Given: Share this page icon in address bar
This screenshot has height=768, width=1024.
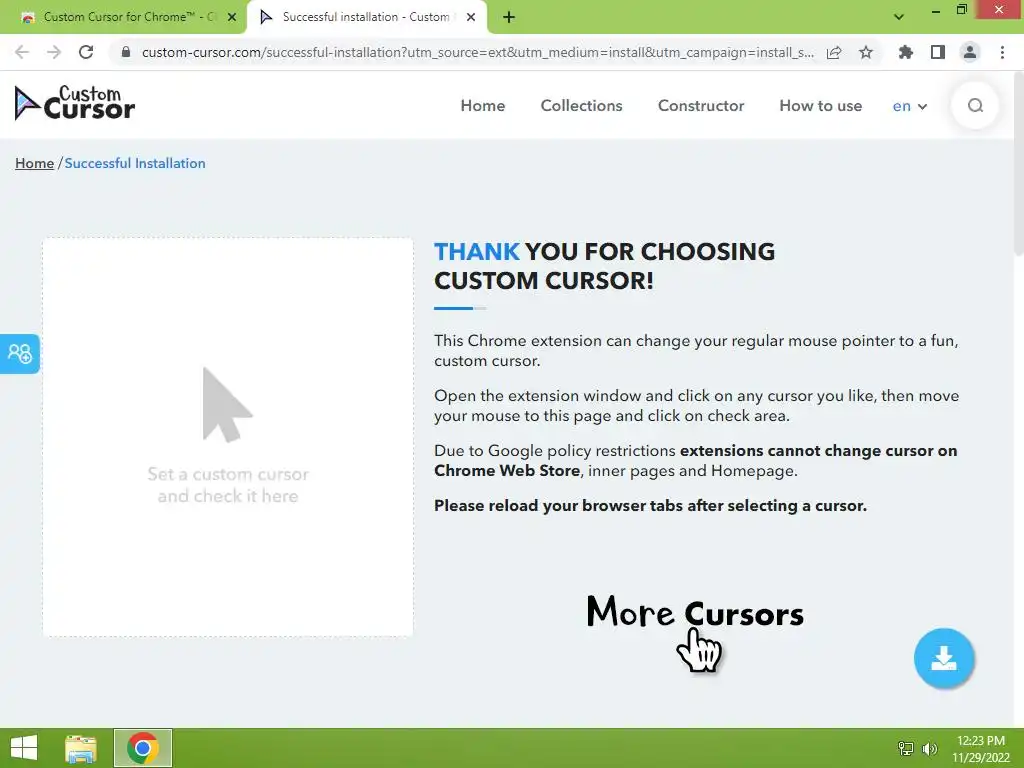Looking at the screenshot, I should pyautogui.click(x=834, y=52).
